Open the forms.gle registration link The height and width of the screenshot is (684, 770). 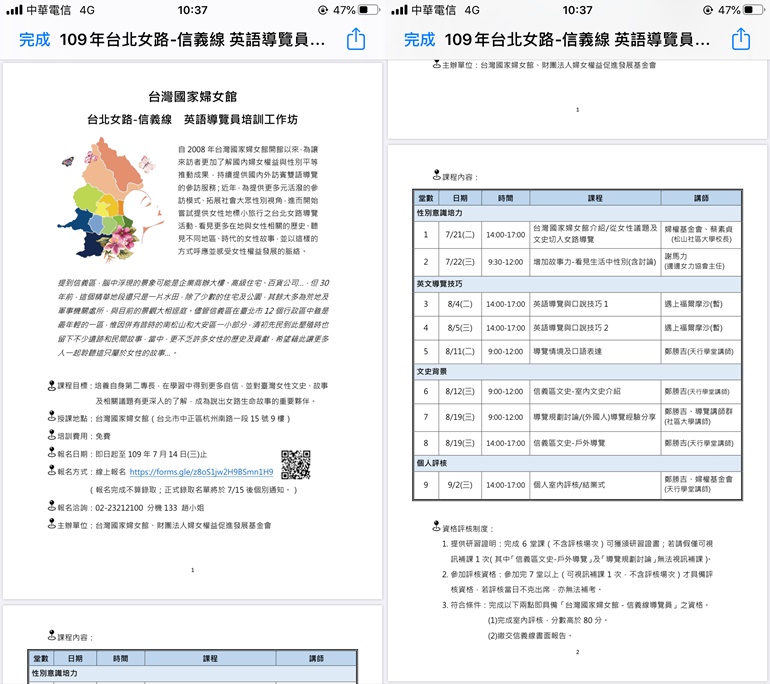(201, 472)
